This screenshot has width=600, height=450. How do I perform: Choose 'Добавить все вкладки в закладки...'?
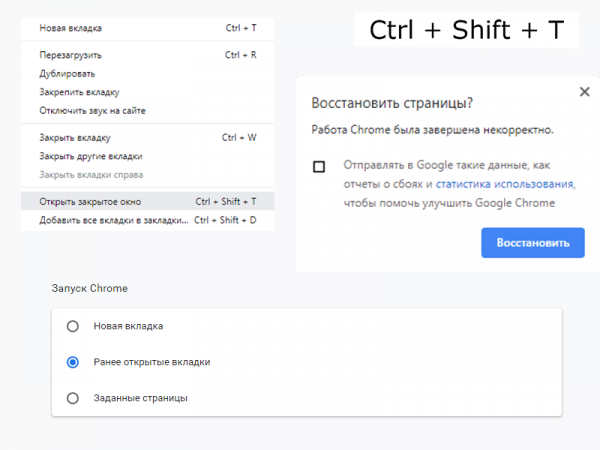click(148, 220)
